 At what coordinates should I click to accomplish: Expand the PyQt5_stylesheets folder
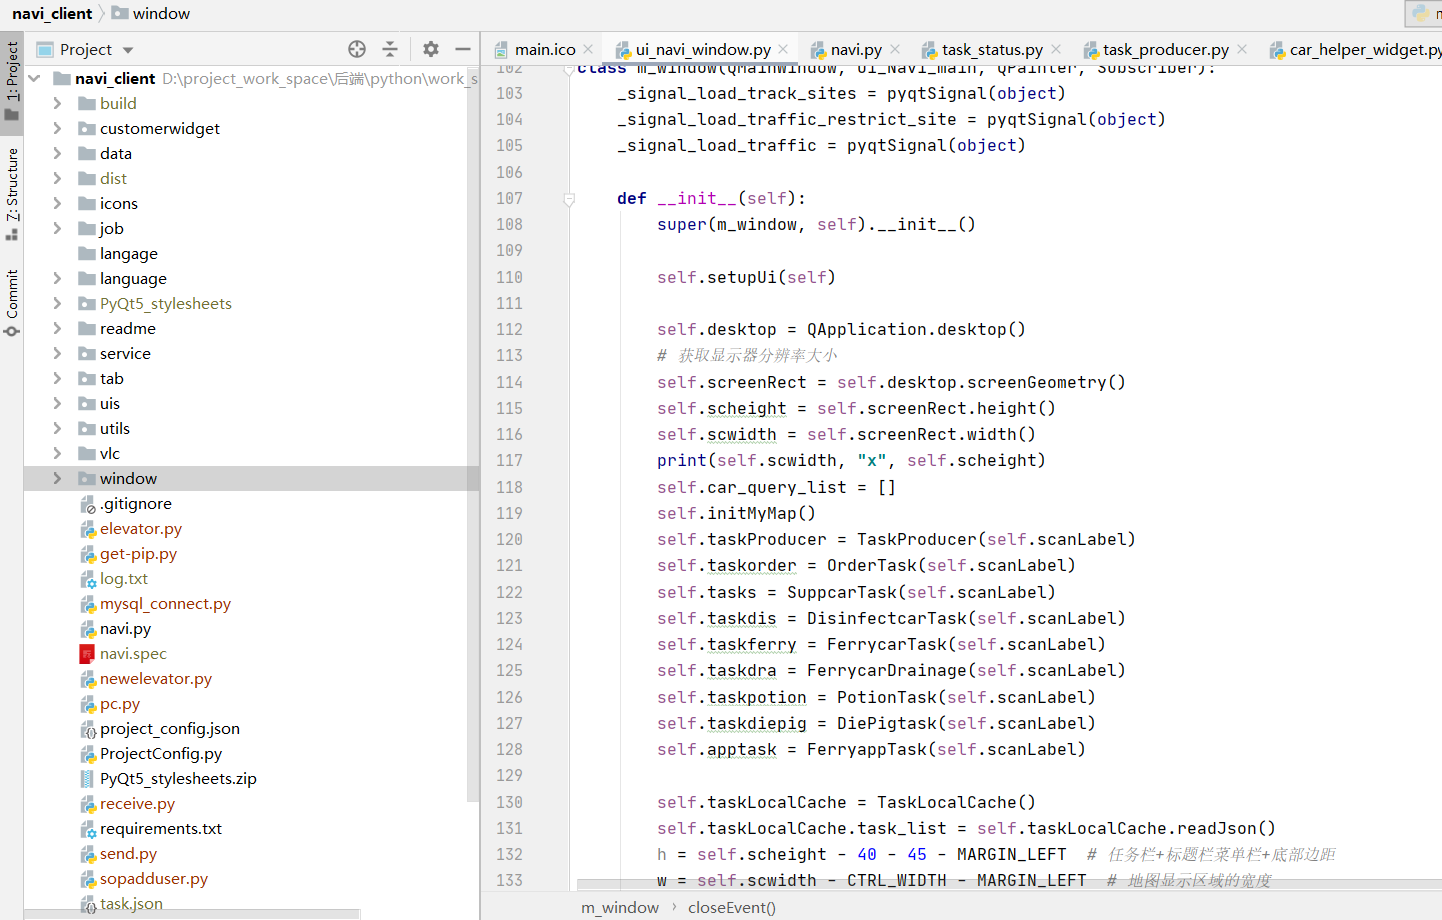pos(57,303)
